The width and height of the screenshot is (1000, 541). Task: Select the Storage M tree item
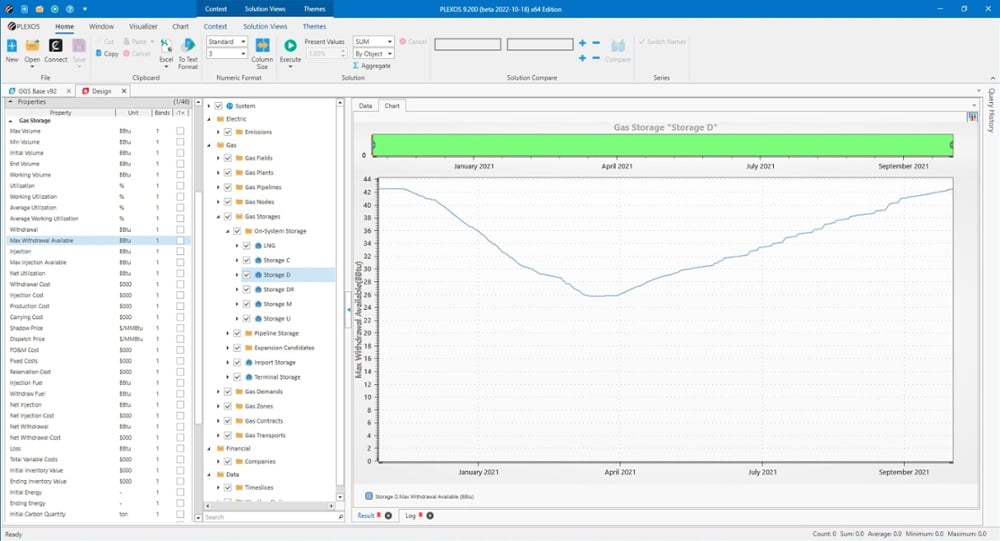point(277,304)
